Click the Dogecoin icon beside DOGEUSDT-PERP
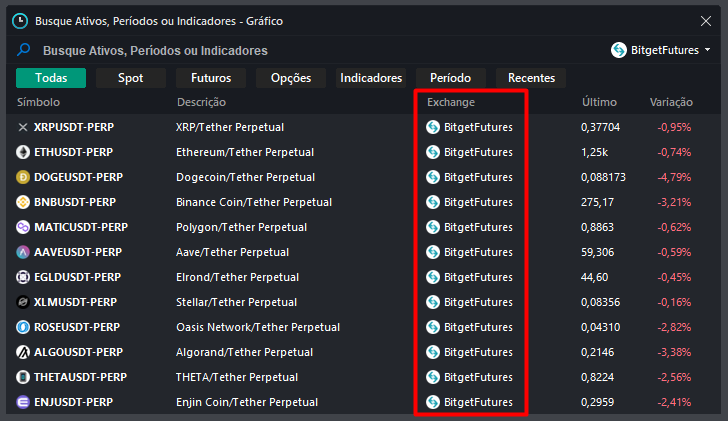 tap(23, 177)
